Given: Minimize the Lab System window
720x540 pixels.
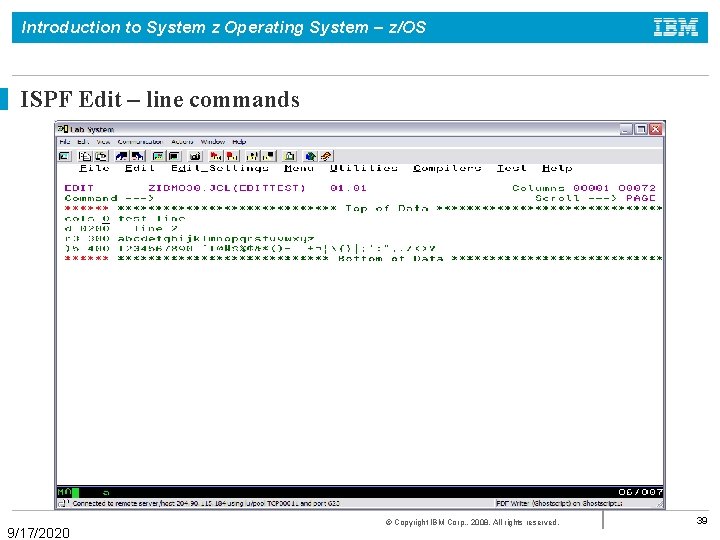Looking at the screenshot, I should point(626,129).
